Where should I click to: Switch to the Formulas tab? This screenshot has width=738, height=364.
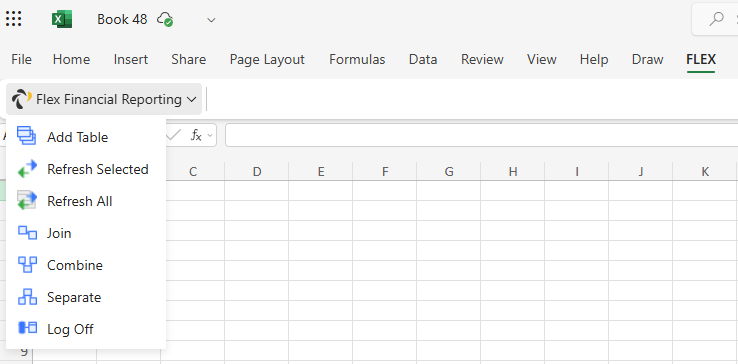(x=357, y=59)
